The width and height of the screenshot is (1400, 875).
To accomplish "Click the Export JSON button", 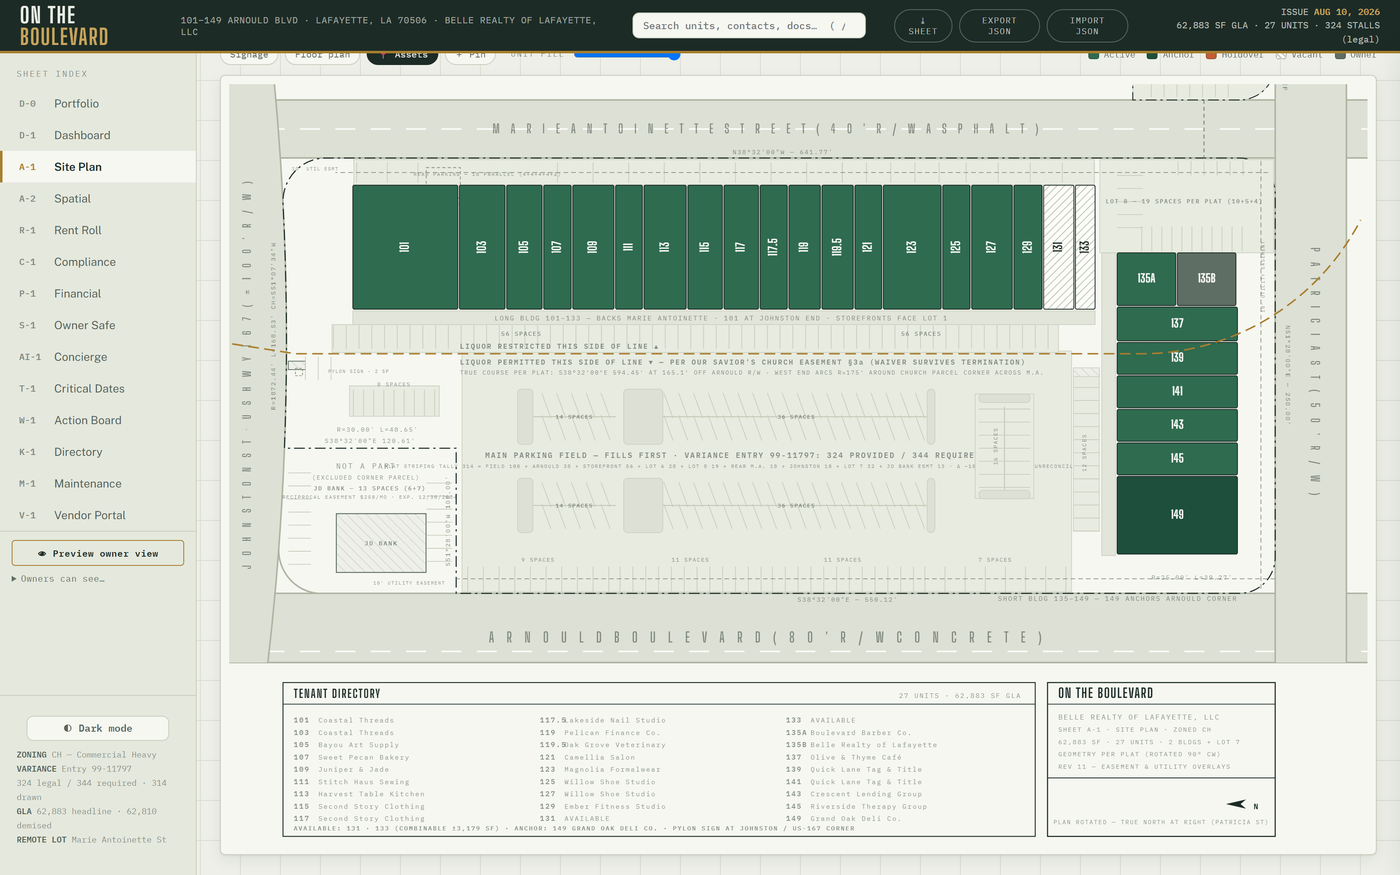I will tap(999, 26).
